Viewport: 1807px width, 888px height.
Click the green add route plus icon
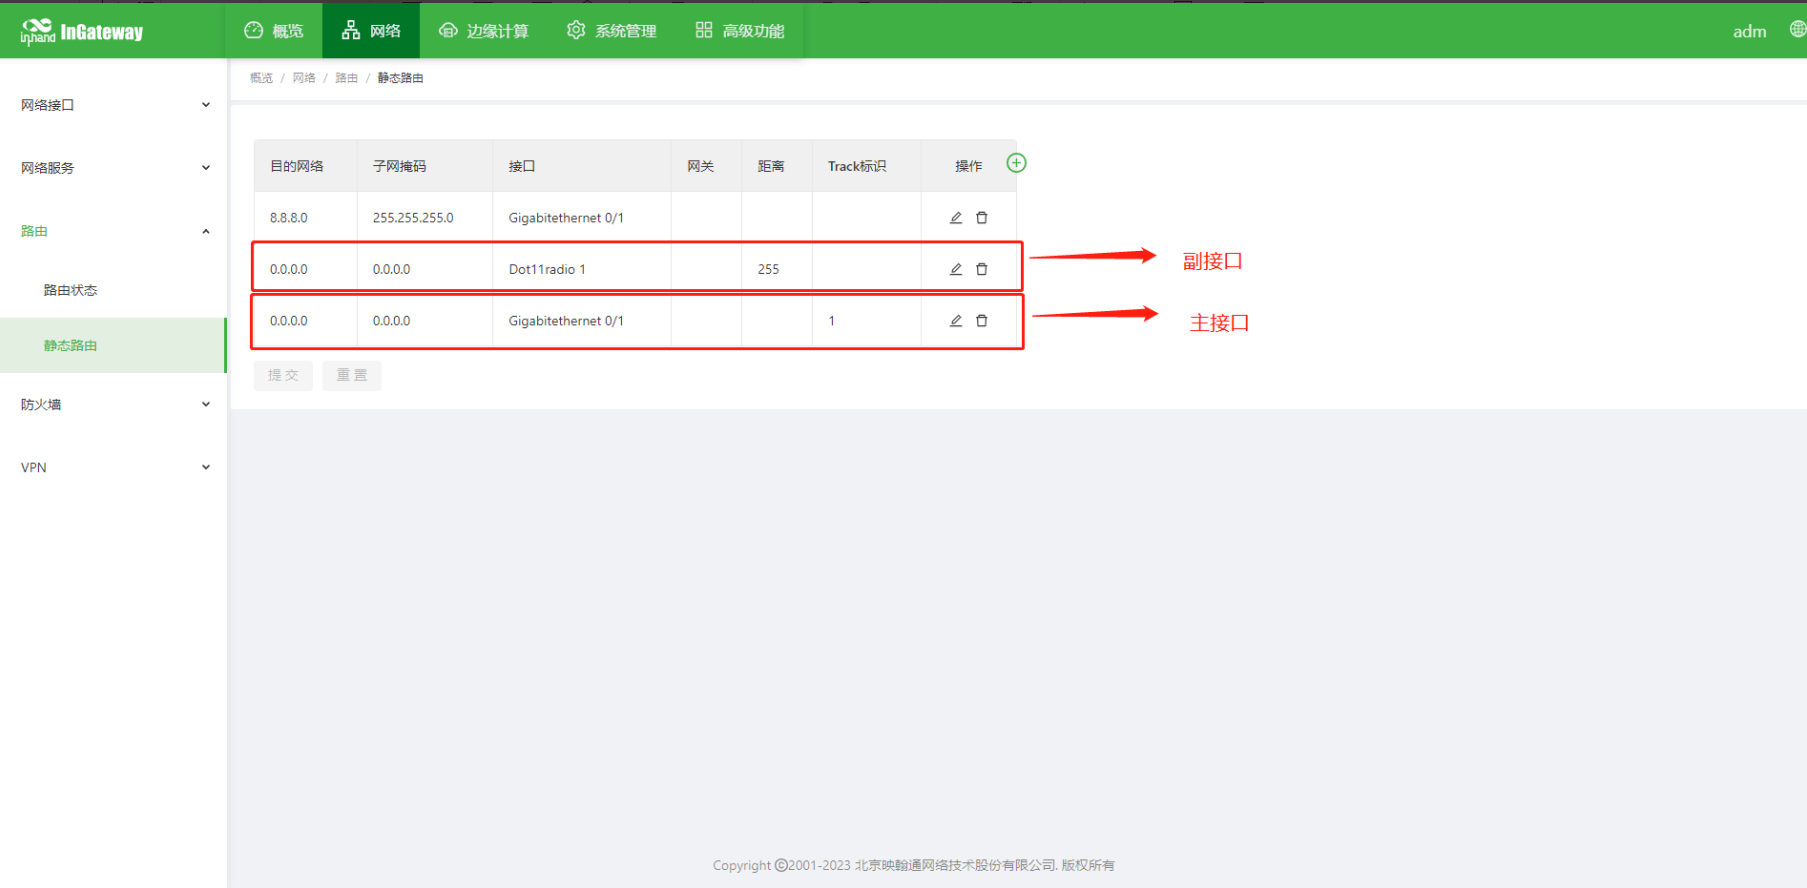pos(1016,163)
